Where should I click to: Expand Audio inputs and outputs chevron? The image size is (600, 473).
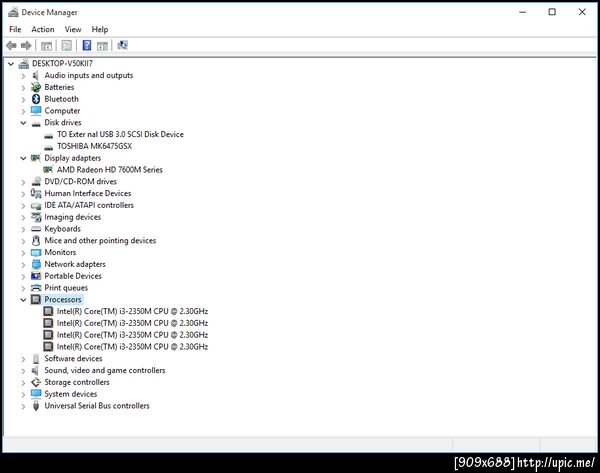point(23,76)
